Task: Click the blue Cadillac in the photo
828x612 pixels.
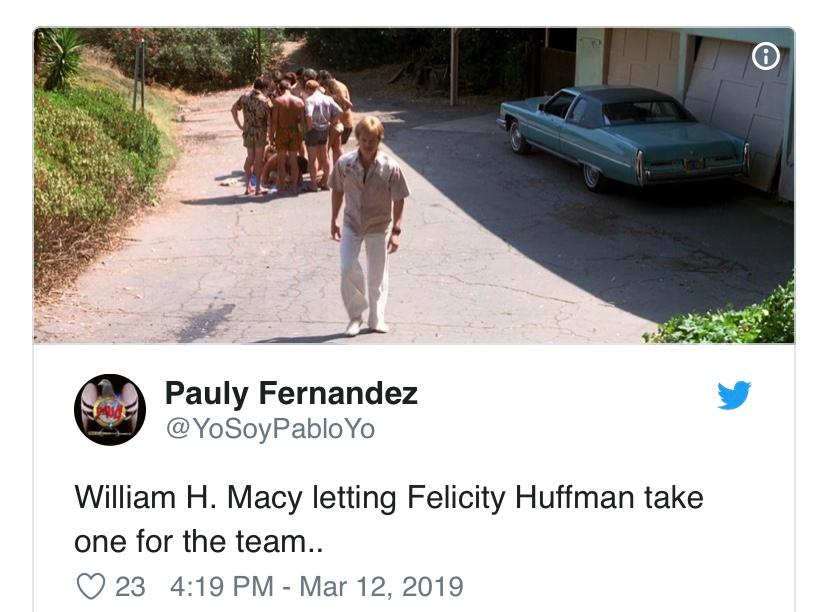Action: [x=624, y=137]
